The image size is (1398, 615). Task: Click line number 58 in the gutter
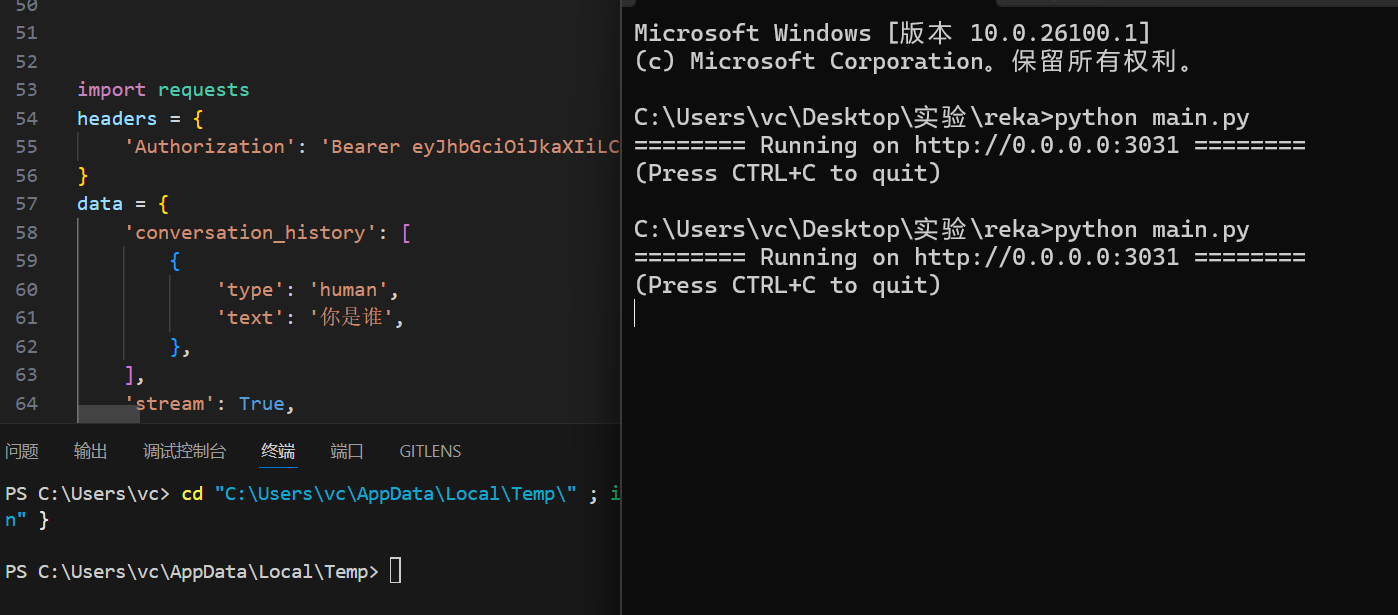tap(26, 232)
